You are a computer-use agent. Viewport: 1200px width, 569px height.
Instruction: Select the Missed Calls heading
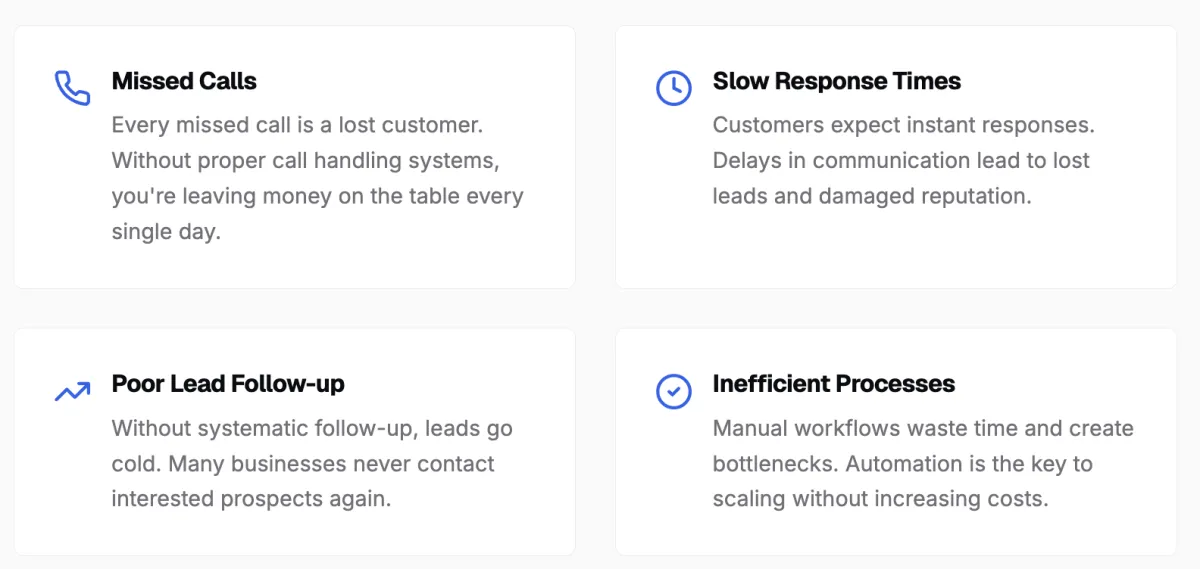point(184,81)
